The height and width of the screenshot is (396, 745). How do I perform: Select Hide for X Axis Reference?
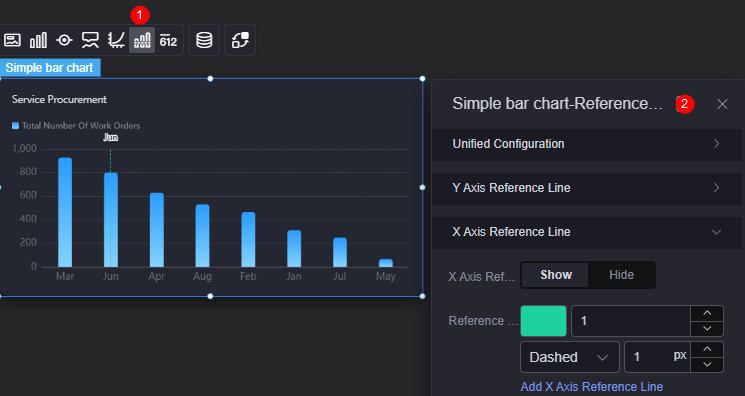click(x=621, y=275)
